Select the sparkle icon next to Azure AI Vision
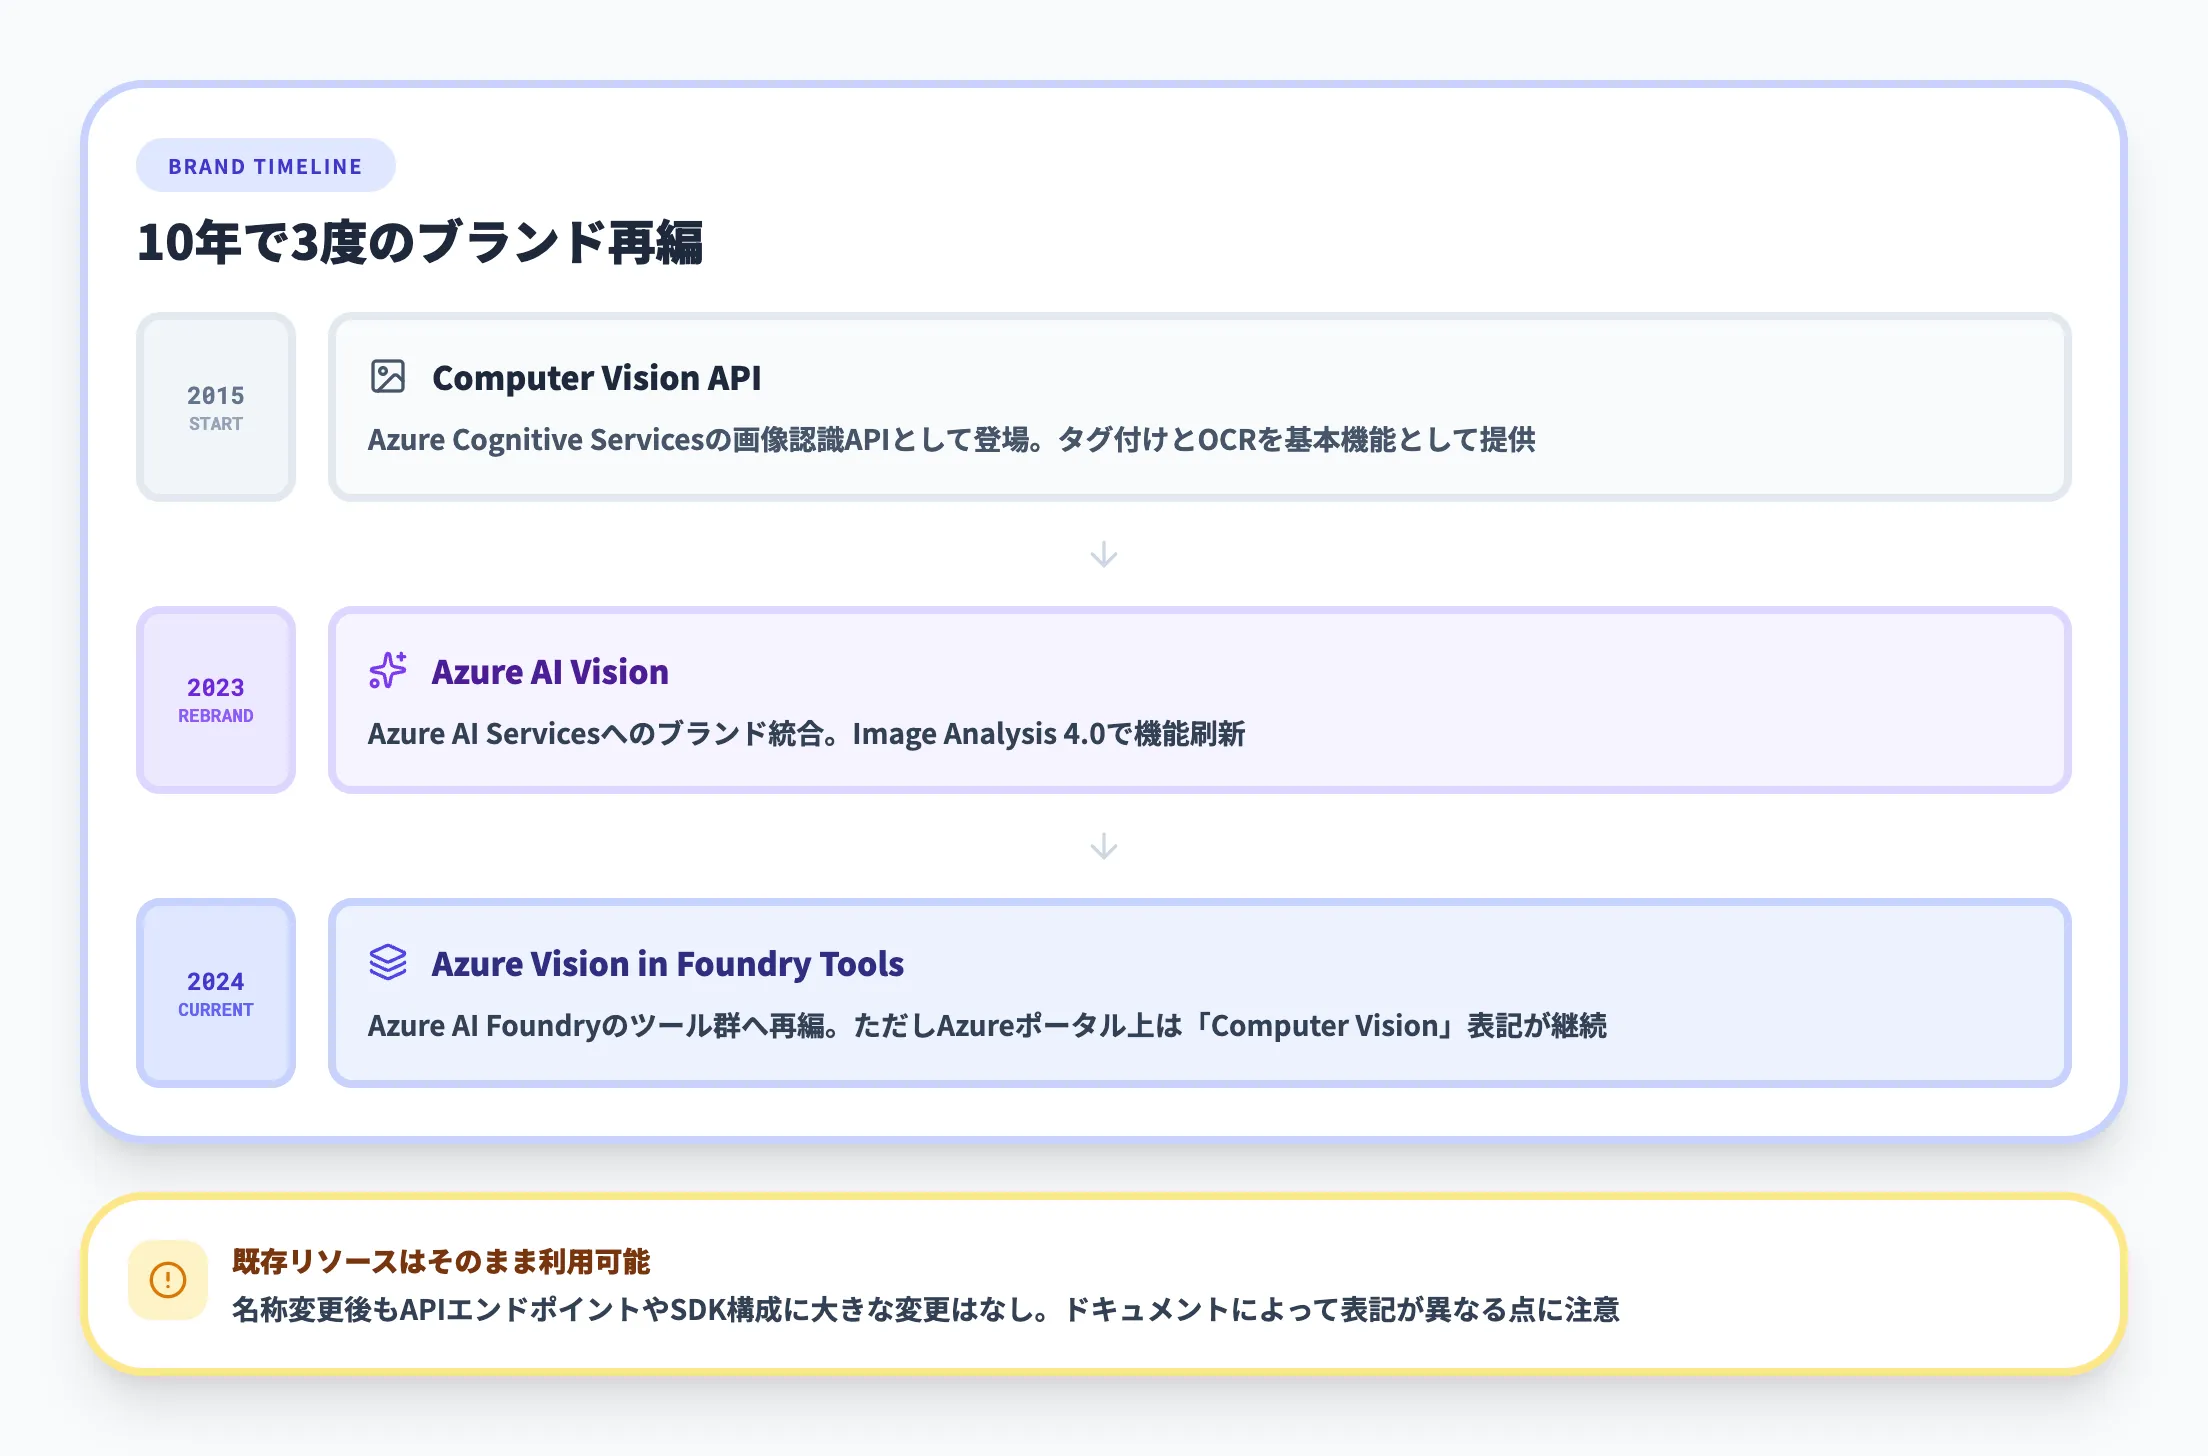2208x1456 pixels. [387, 671]
